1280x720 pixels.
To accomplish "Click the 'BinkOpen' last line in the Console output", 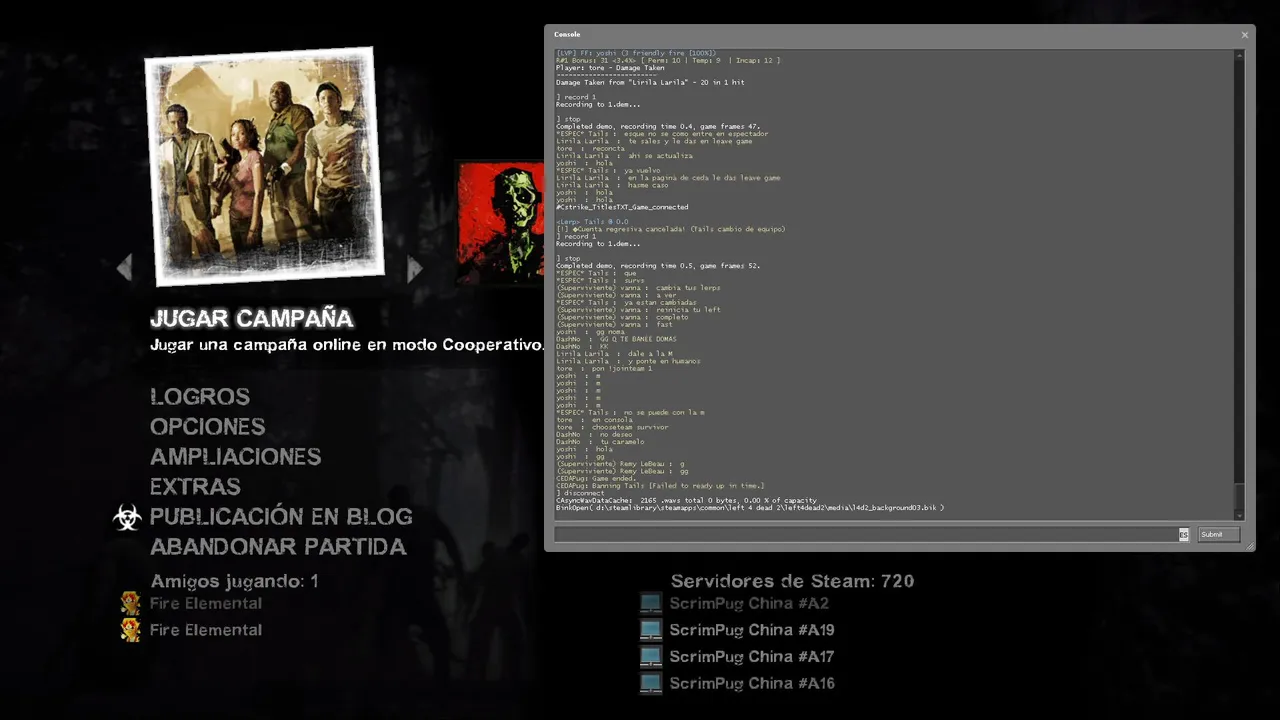I will tap(750, 508).
